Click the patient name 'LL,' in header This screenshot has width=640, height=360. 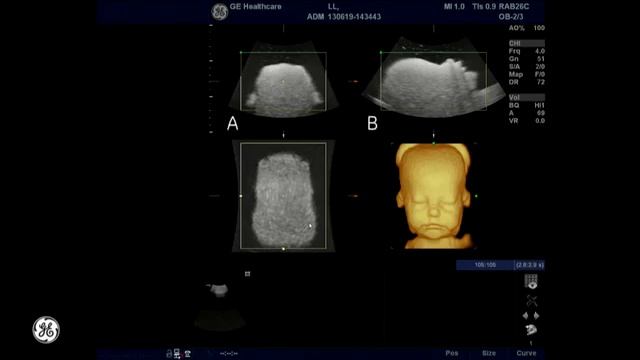[x=333, y=7]
